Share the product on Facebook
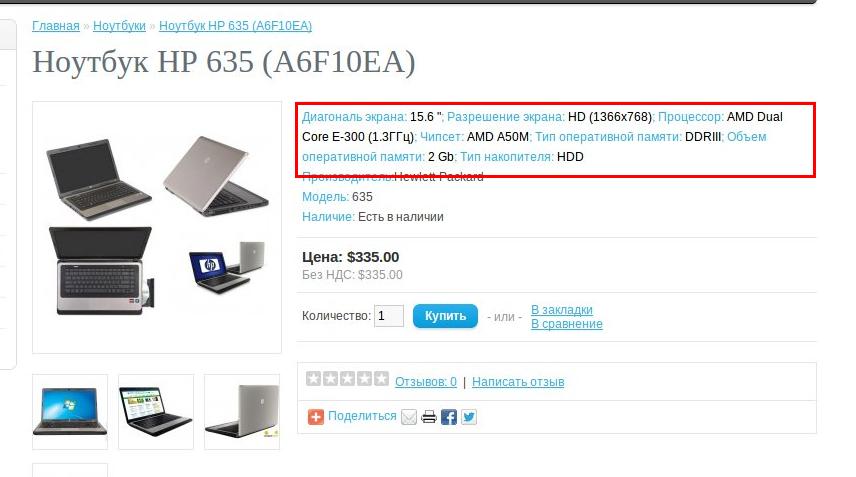The image size is (856, 477). tap(449, 418)
